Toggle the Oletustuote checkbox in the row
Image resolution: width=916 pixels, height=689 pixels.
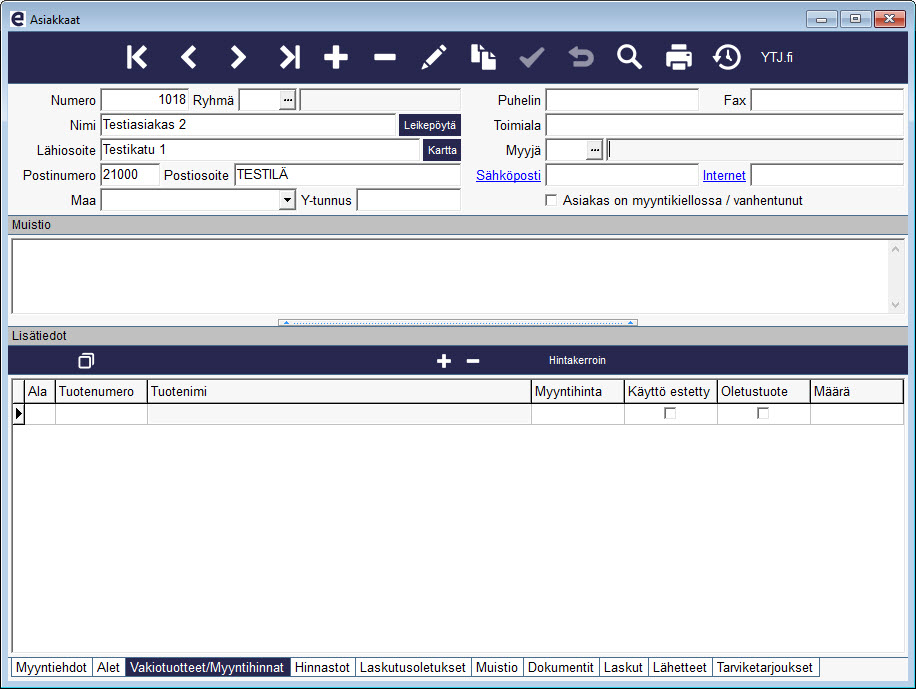click(763, 413)
